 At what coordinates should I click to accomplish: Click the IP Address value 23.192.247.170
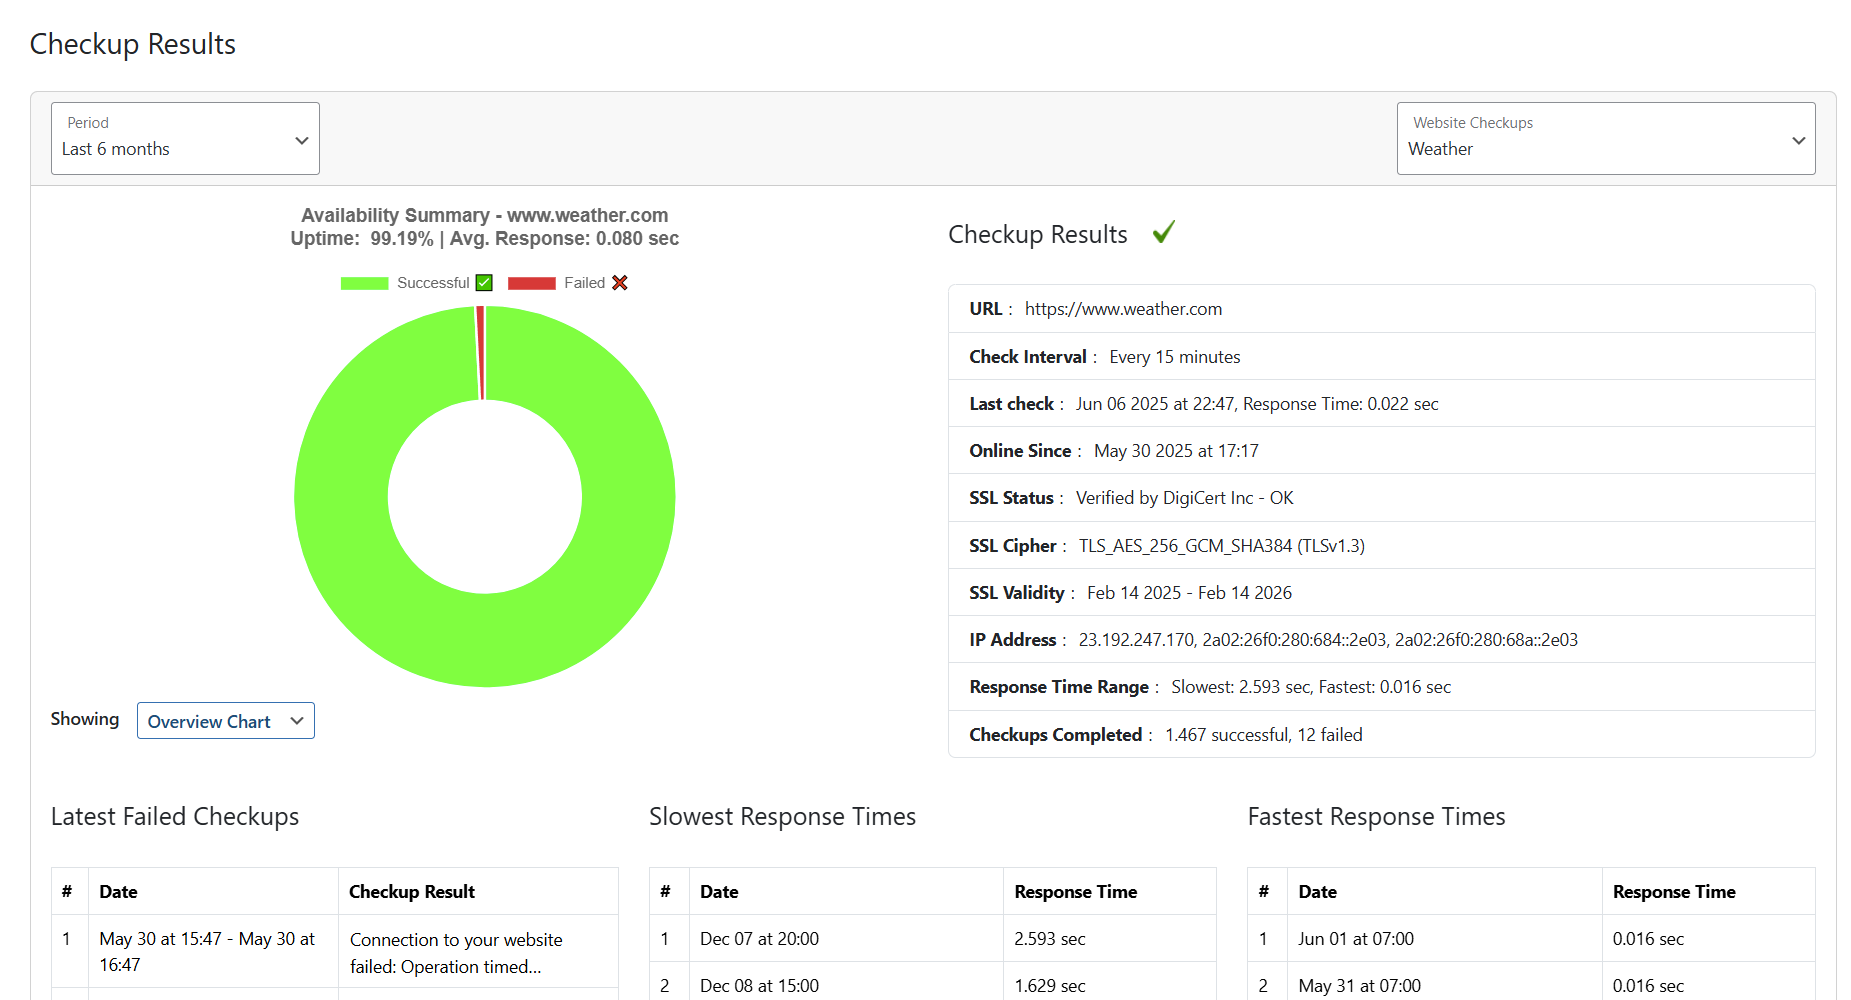[x=1136, y=640]
